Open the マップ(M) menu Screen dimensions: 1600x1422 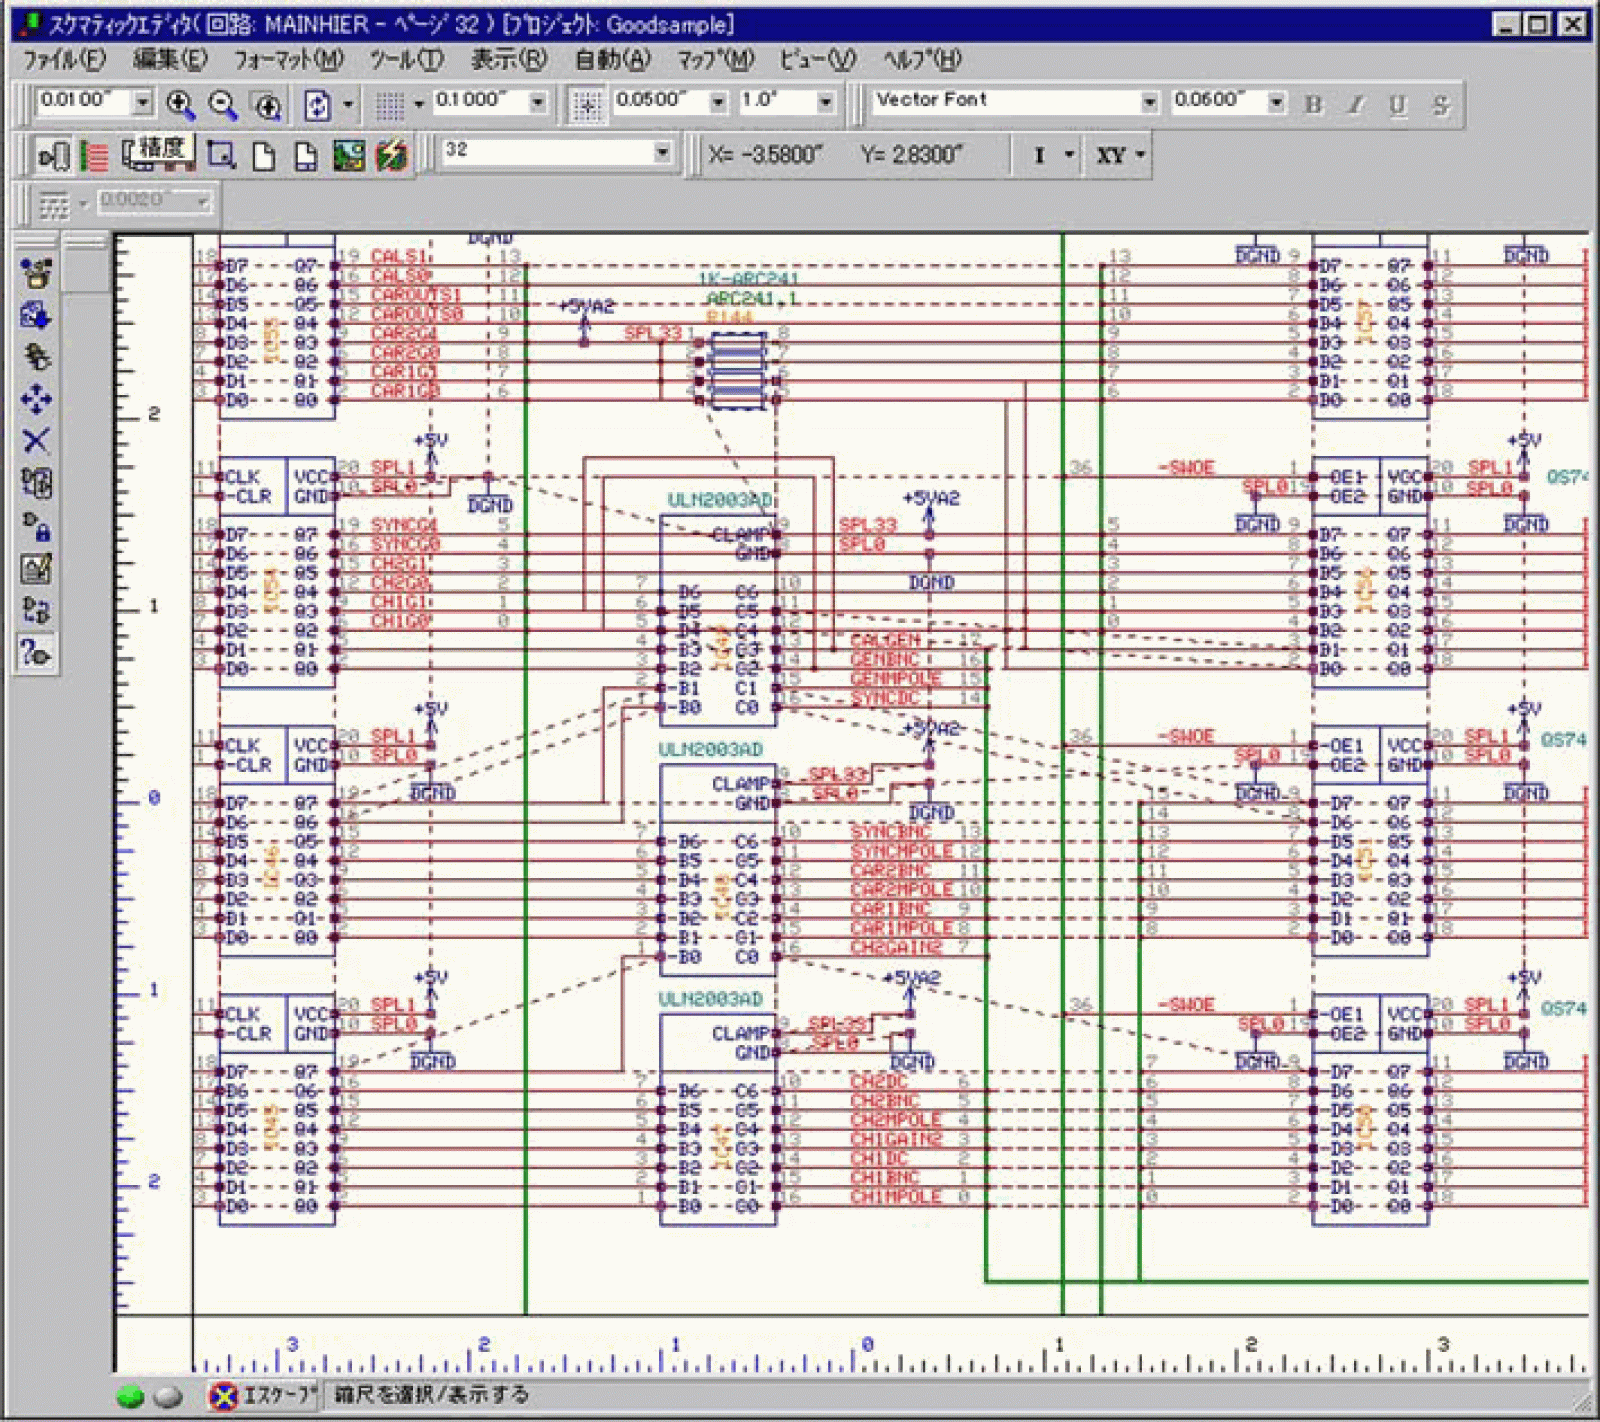[716, 60]
